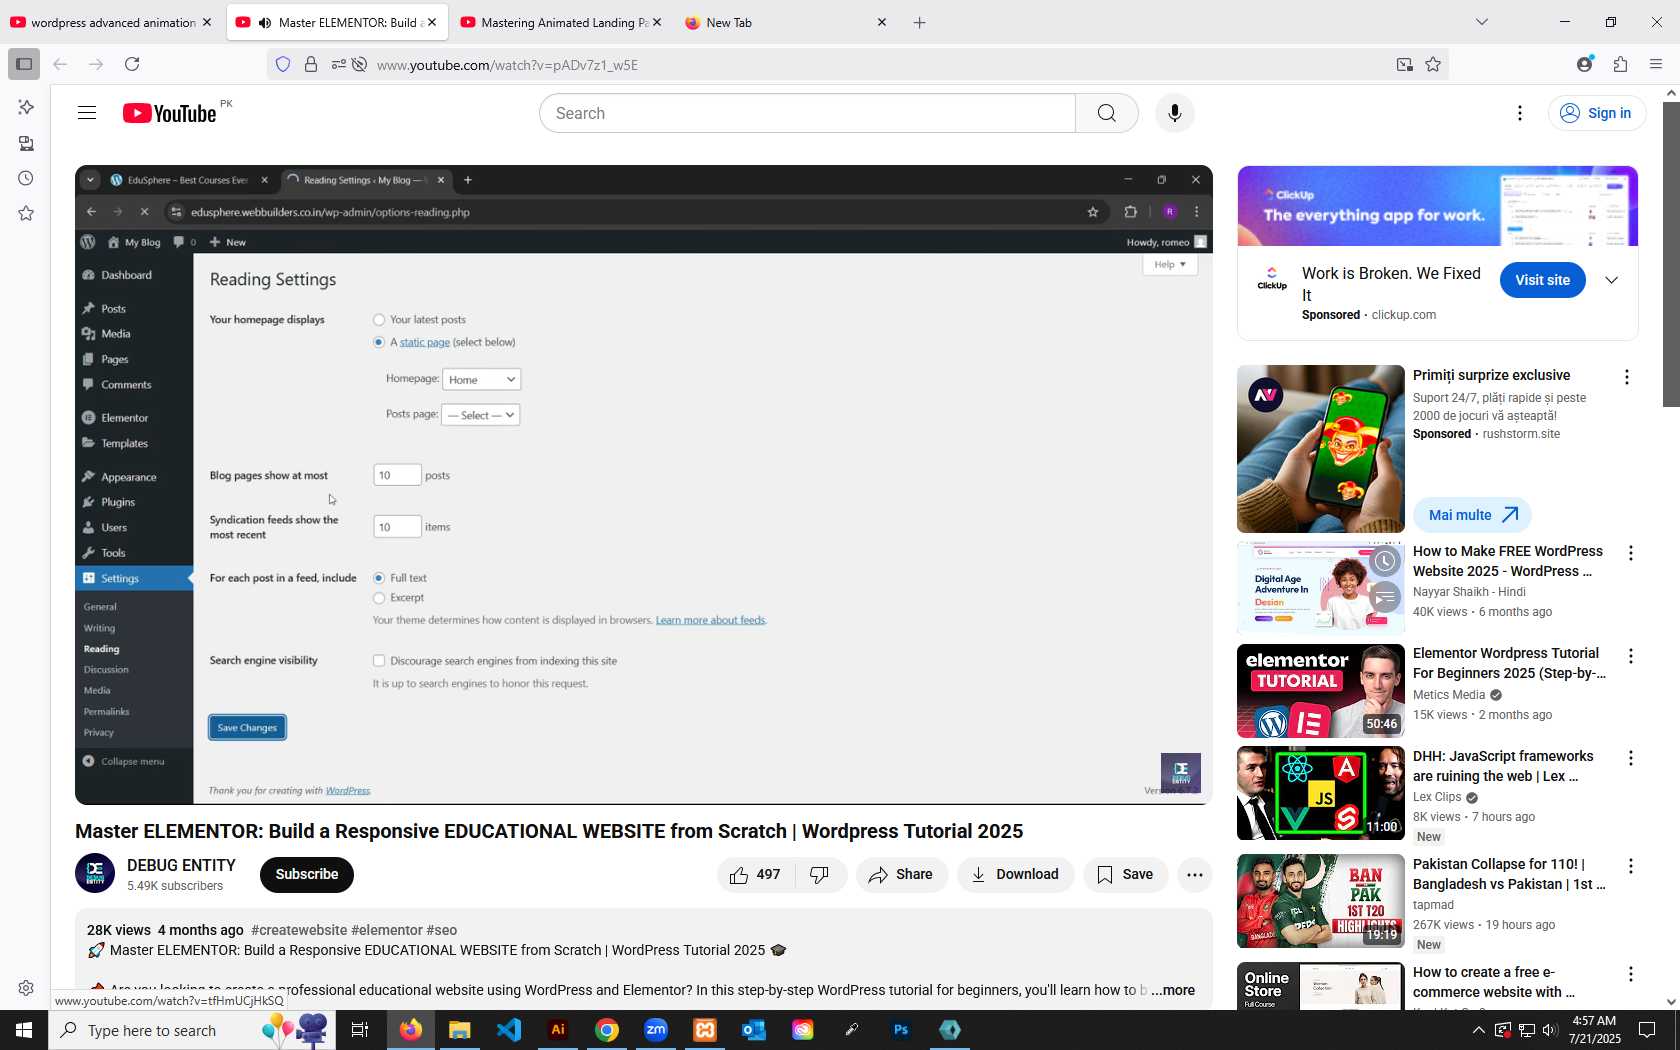Open the Posts page Select dropdown
The width and height of the screenshot is (1680, 1050).
point(481,415)
